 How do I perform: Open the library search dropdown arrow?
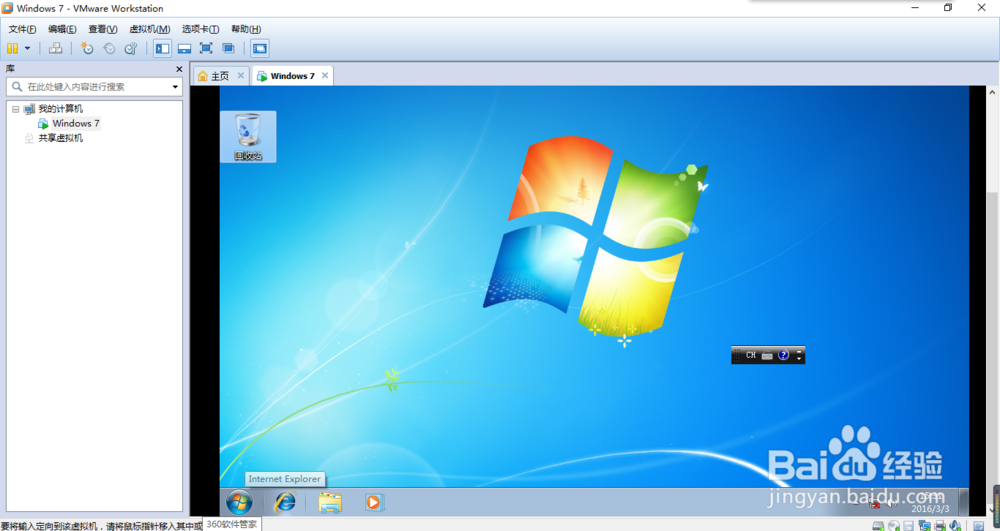click(x=175, y=87)
